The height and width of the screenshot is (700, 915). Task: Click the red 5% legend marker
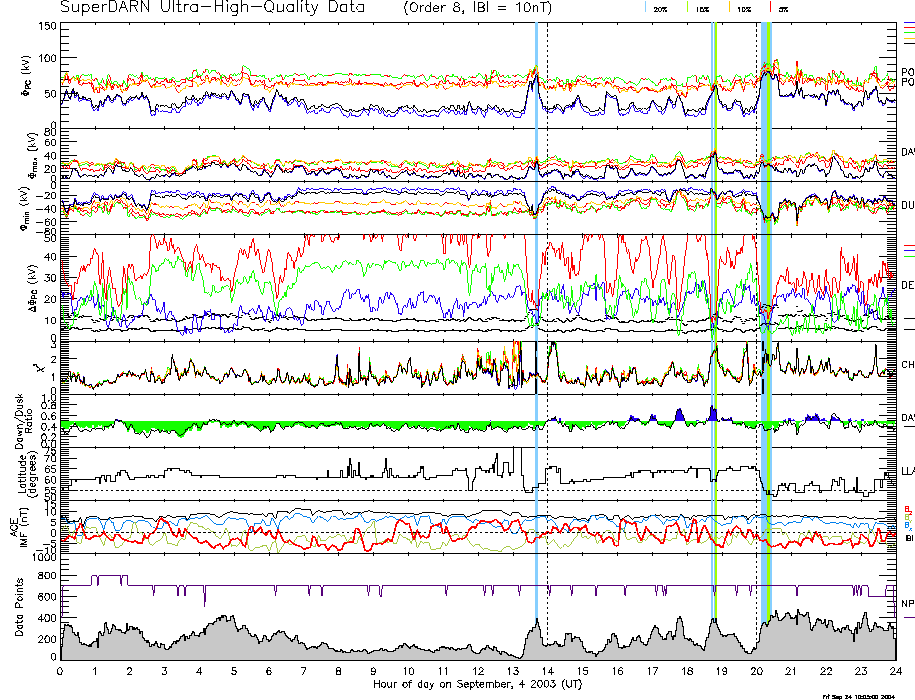click(781, 8)
